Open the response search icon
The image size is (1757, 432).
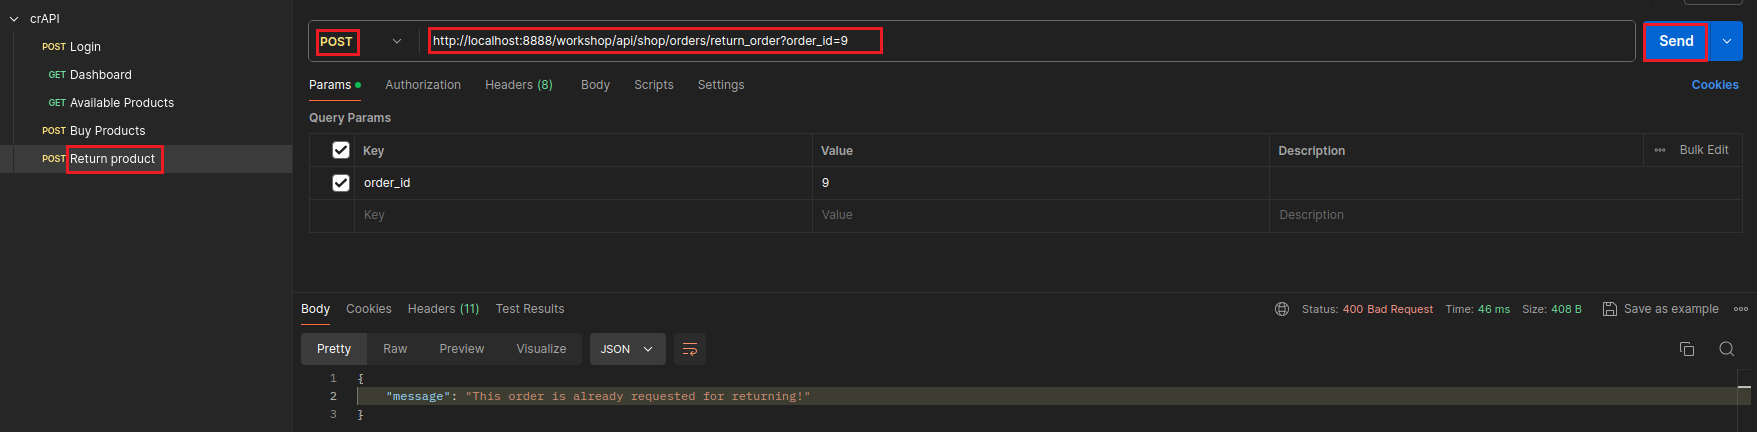[1726, 349]
